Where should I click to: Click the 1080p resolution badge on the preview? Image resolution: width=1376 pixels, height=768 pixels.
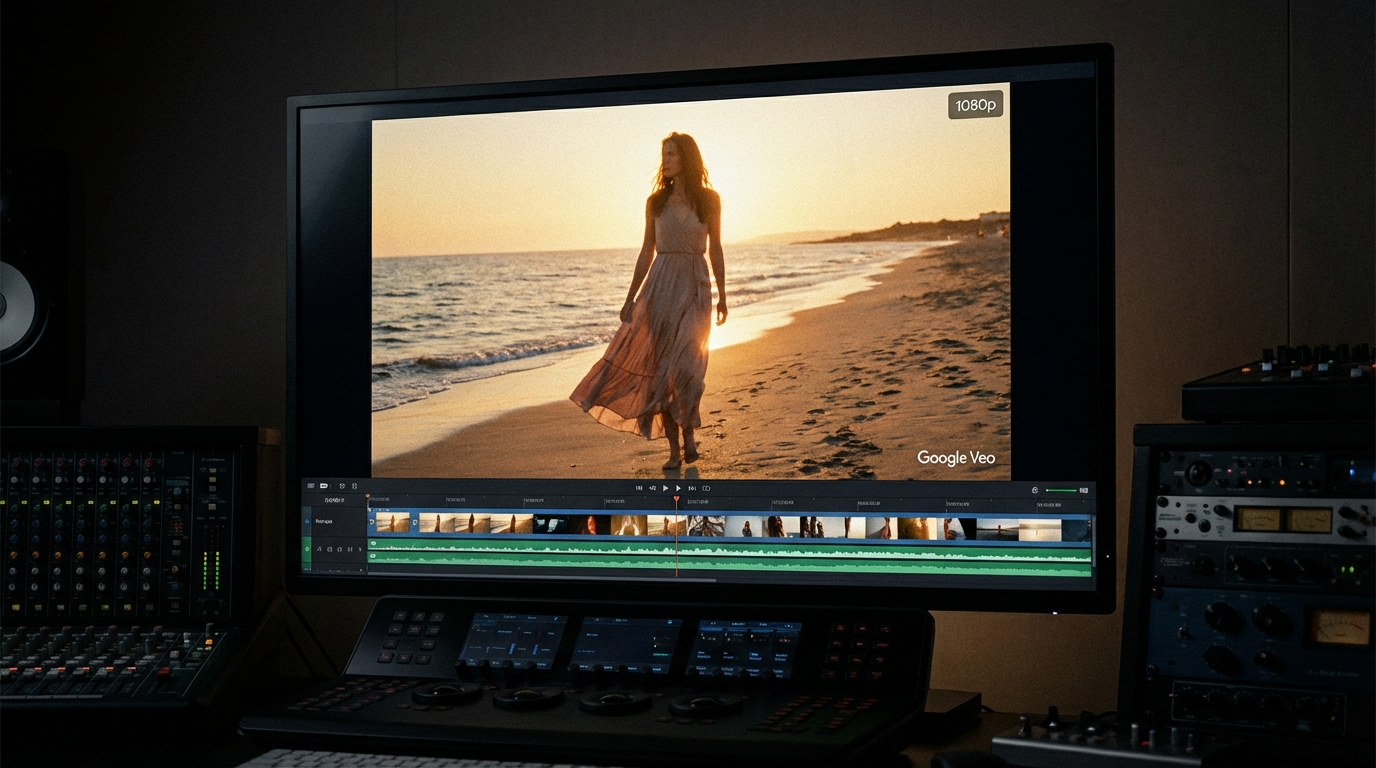[x=975, y=105]
